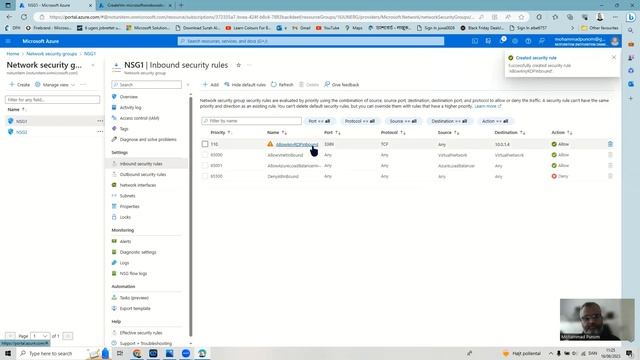Open Network interfaces menu item
640x360 pixels.
pyautogui.click(x=138, y=185)
